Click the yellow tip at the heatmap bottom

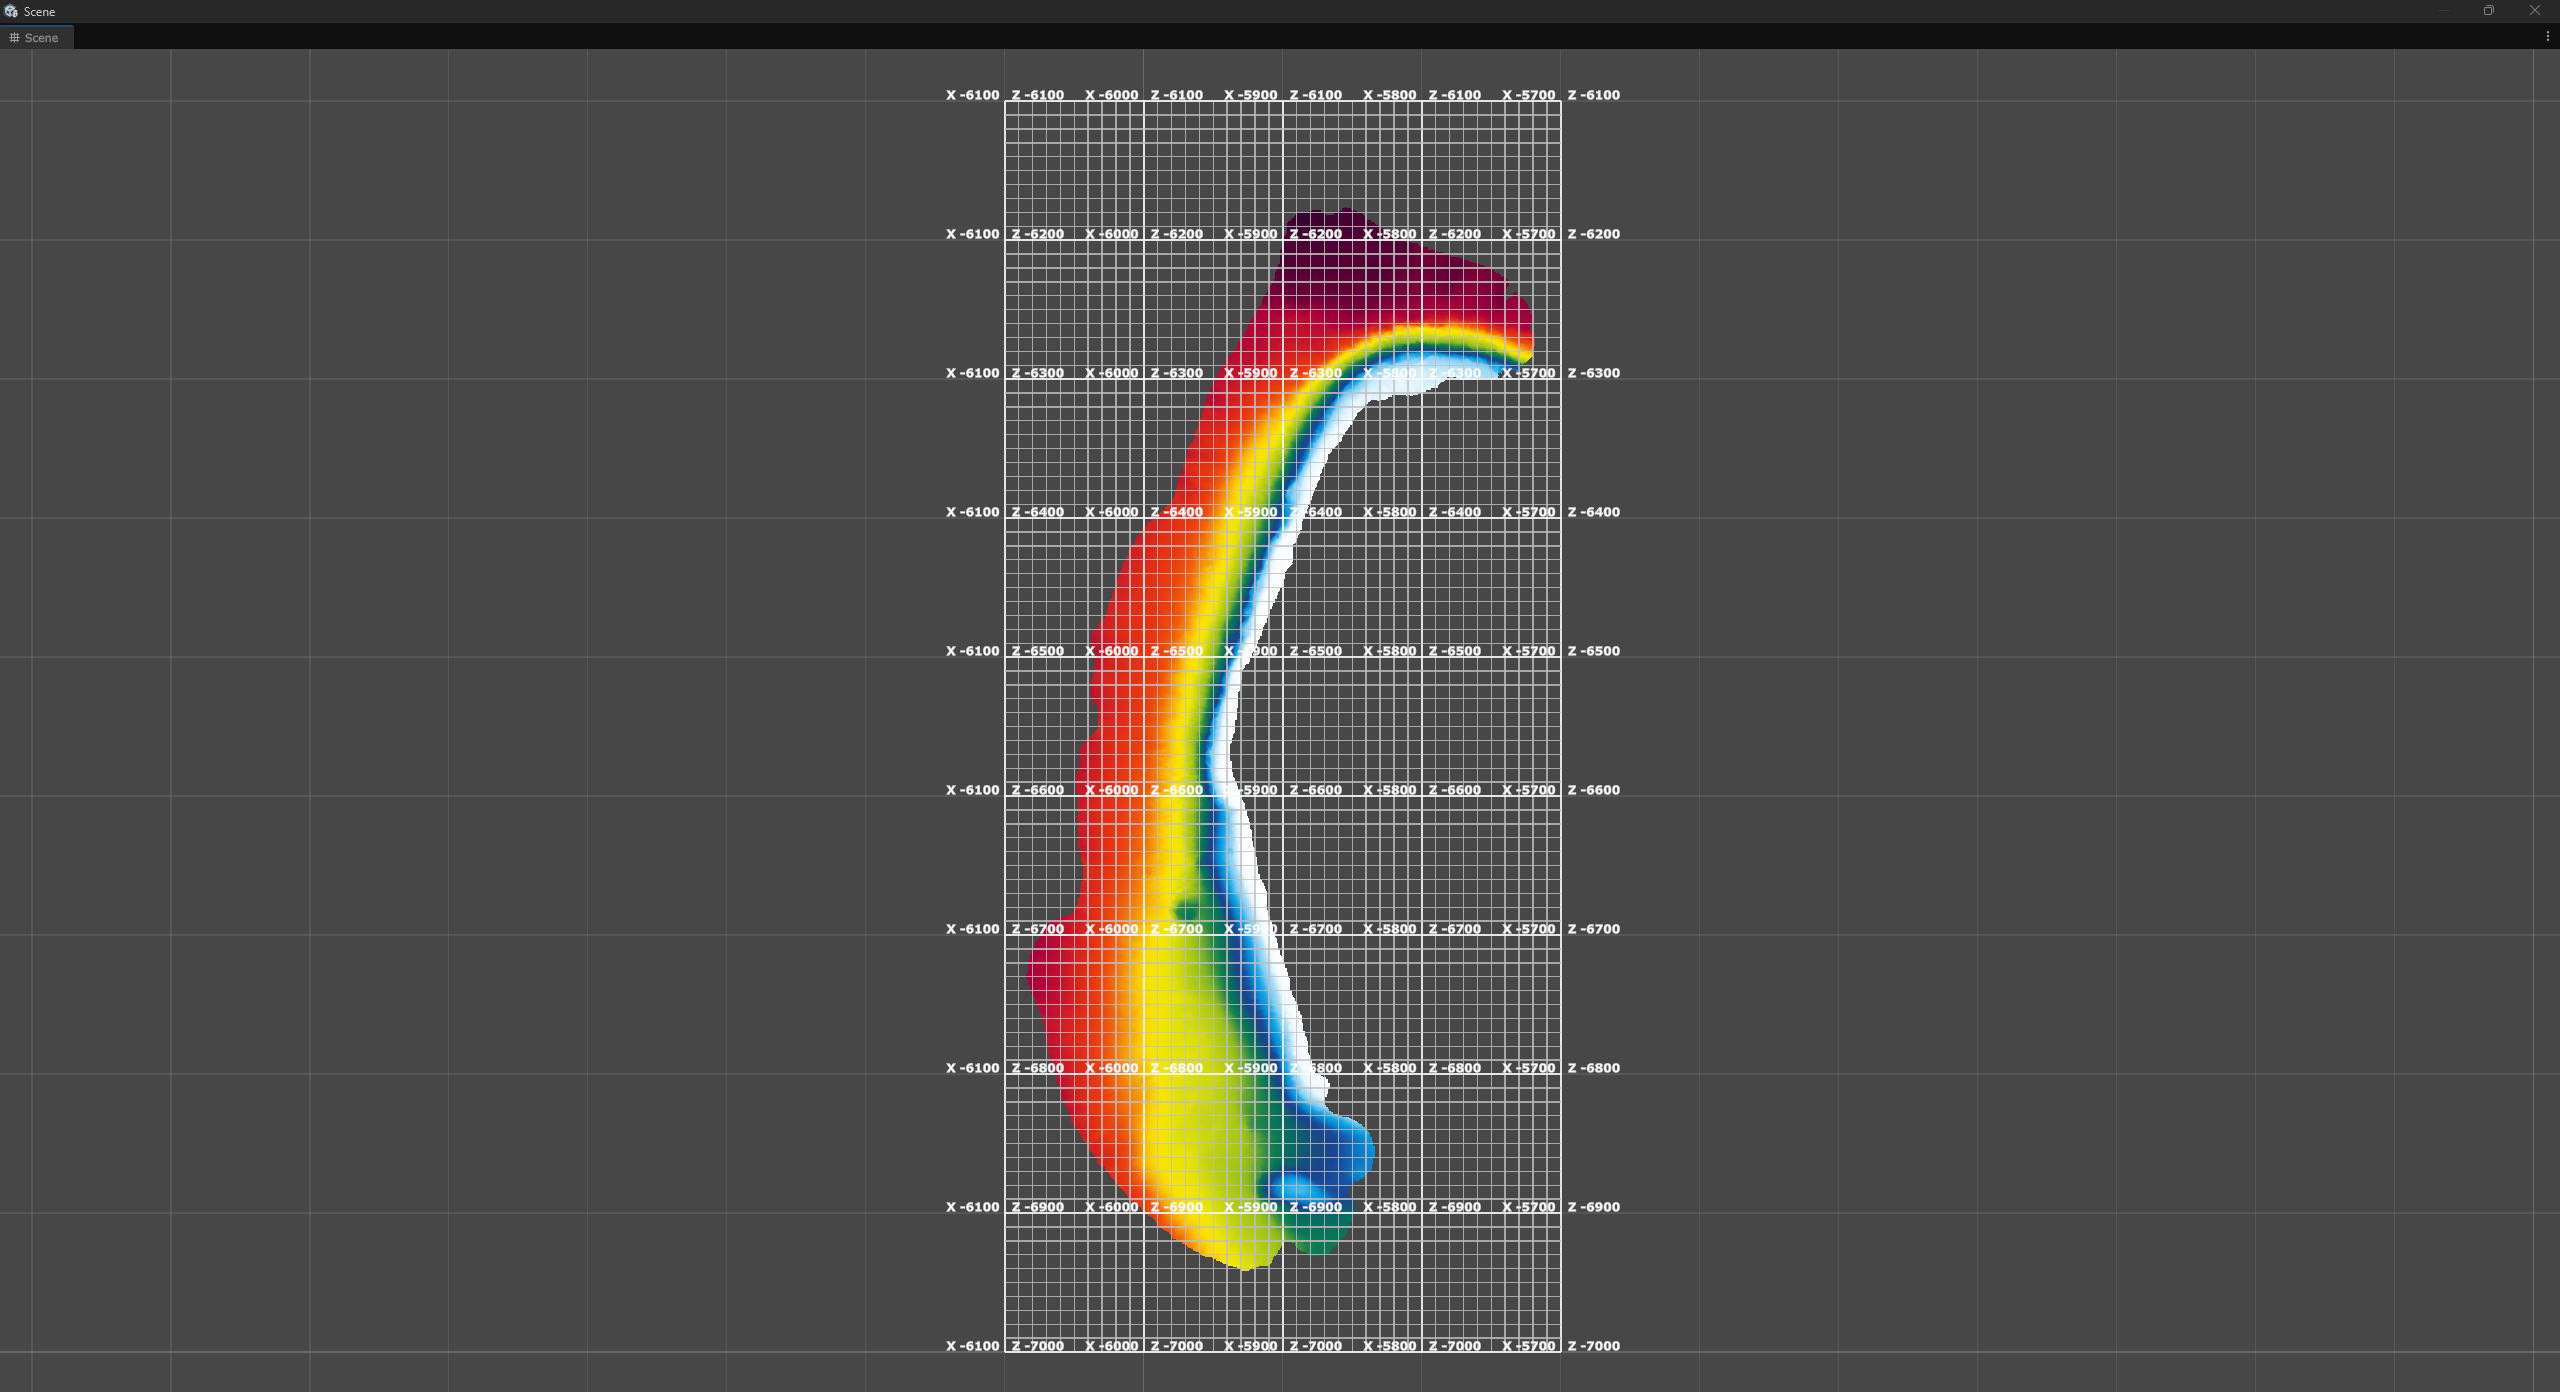coord(1245,1262)
